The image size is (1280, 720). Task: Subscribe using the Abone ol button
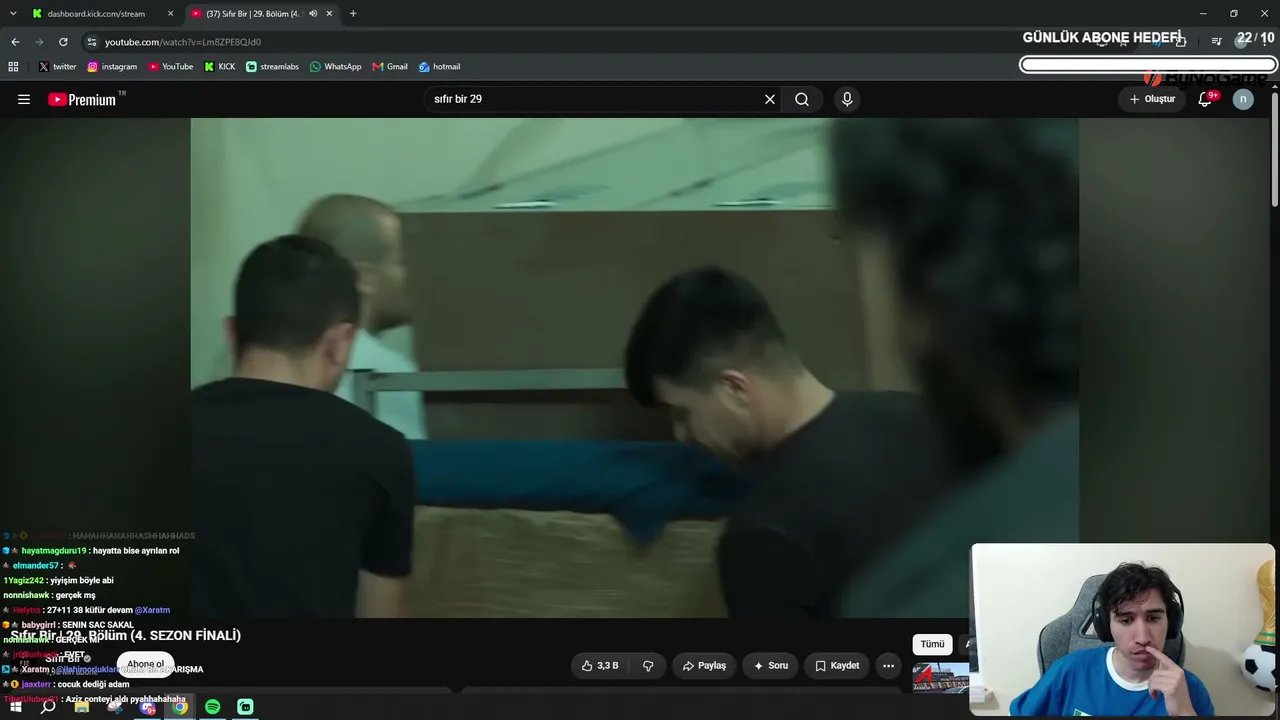click(x=145, y=664)
